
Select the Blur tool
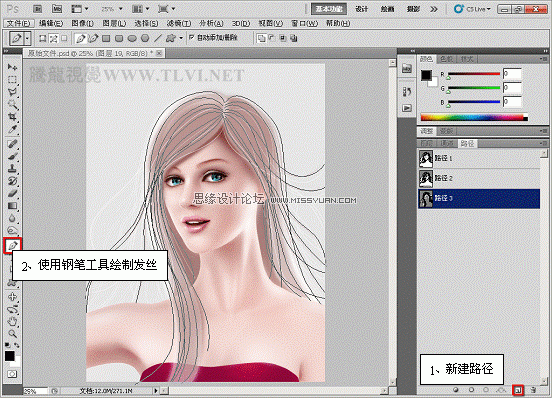[12, 219]
